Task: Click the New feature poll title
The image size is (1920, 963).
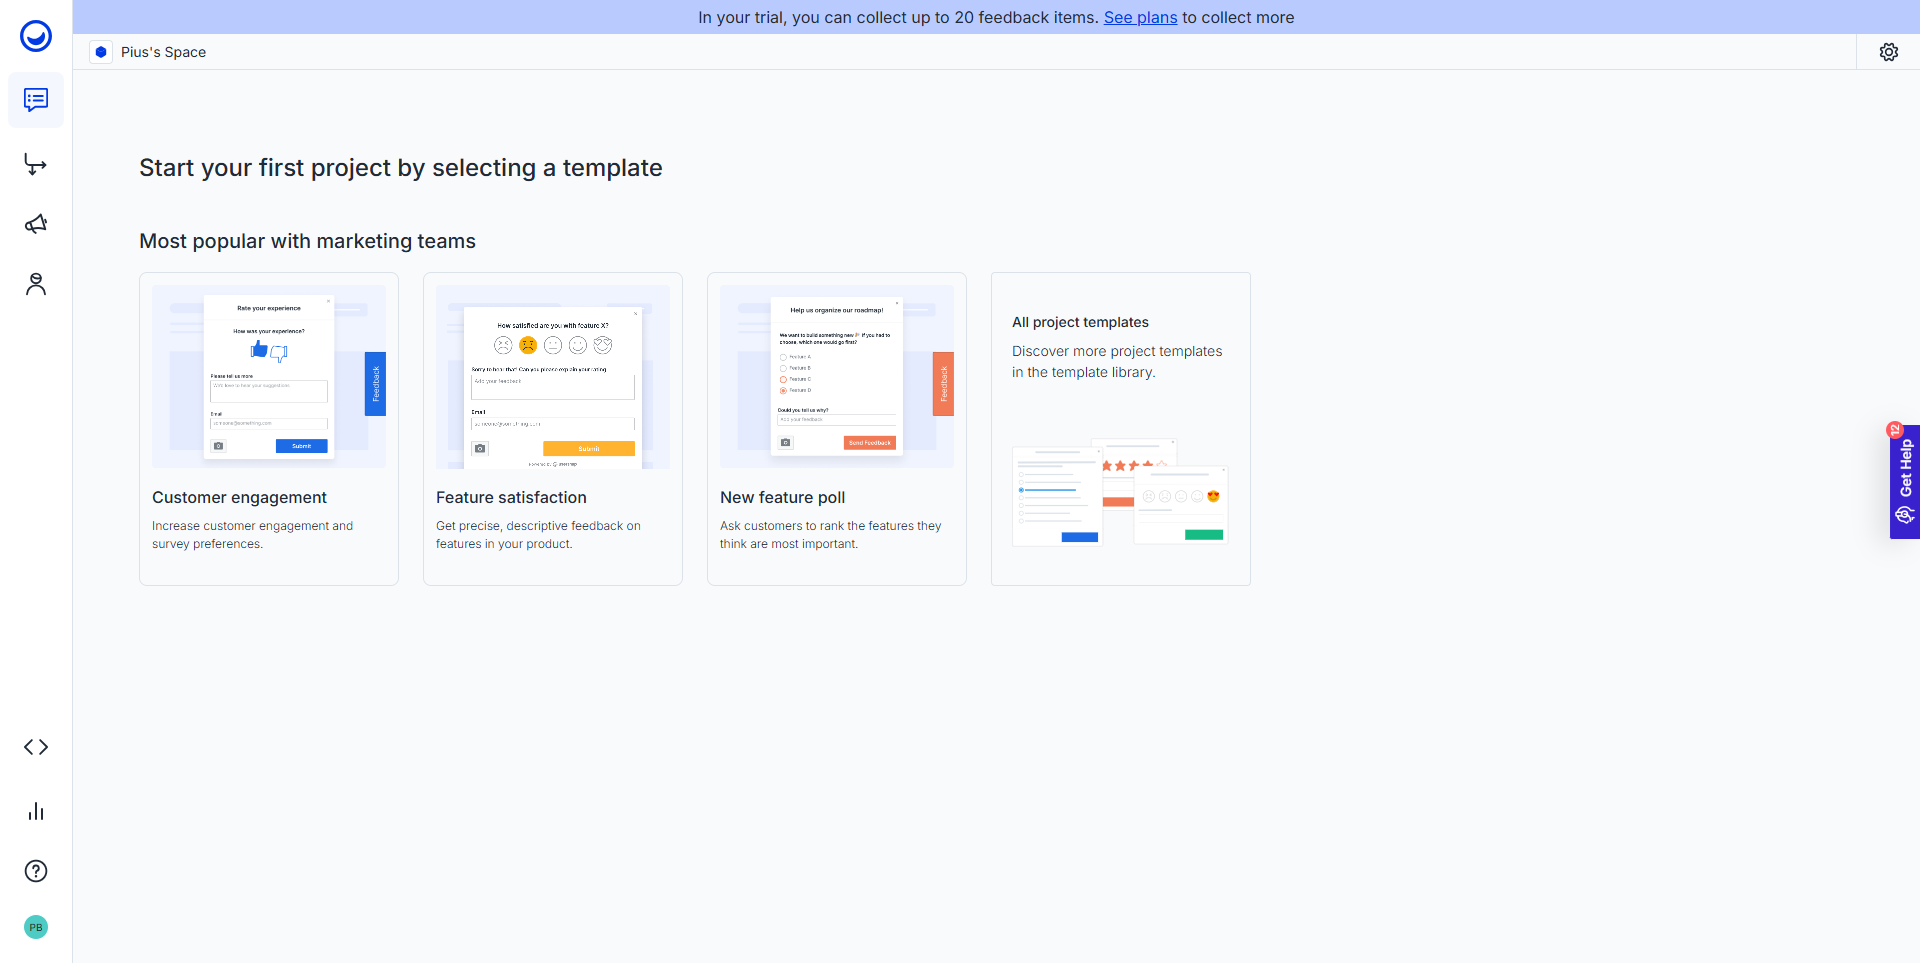Action: (782, 497)
